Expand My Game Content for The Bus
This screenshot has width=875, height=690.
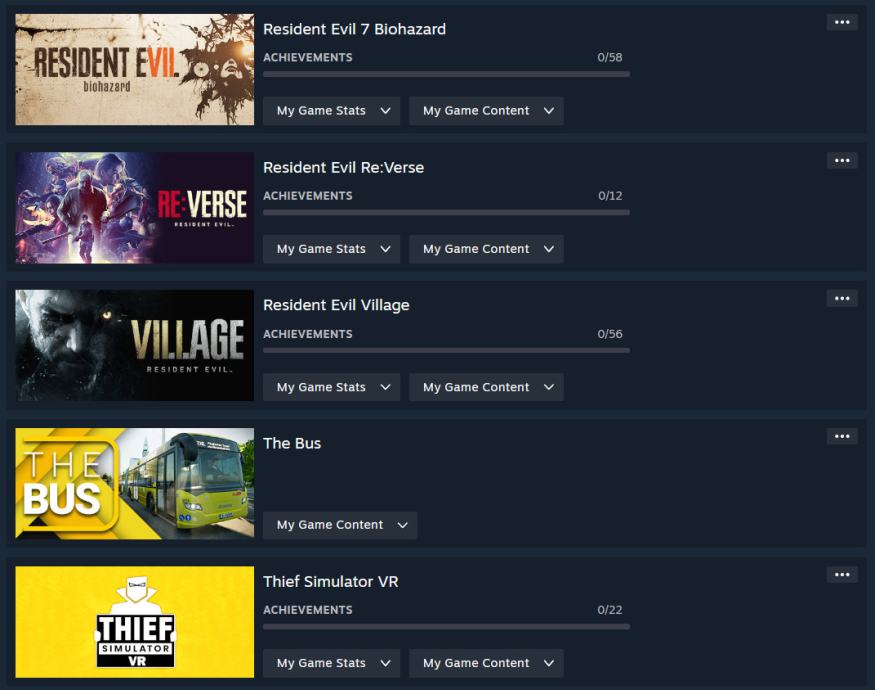point(340,525)
